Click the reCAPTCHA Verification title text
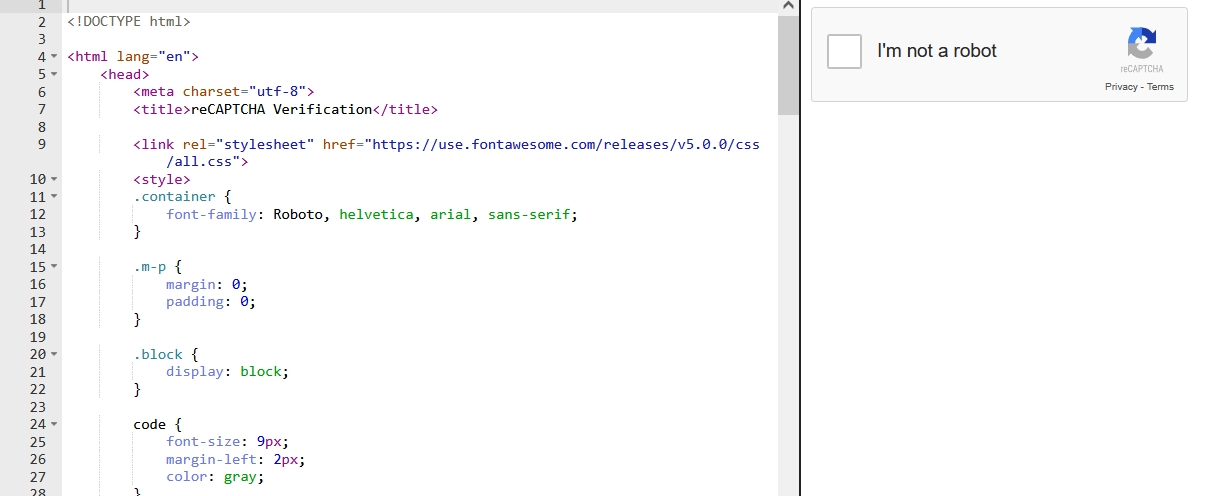This screenshot has height=496, width=1209. (x=281, y=109)
